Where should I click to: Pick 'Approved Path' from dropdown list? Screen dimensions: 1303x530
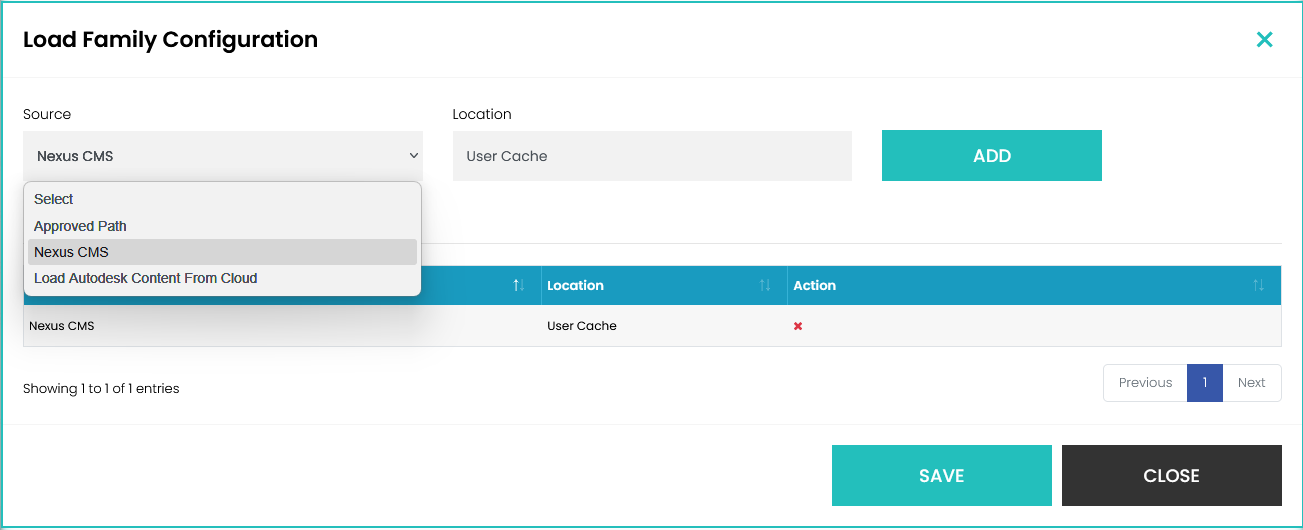click(80, 226)
